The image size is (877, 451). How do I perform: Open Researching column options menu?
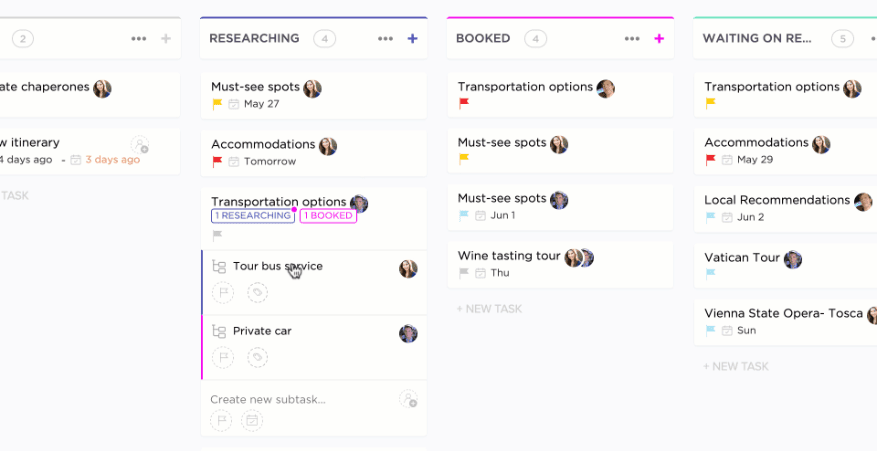click(385, 39)
